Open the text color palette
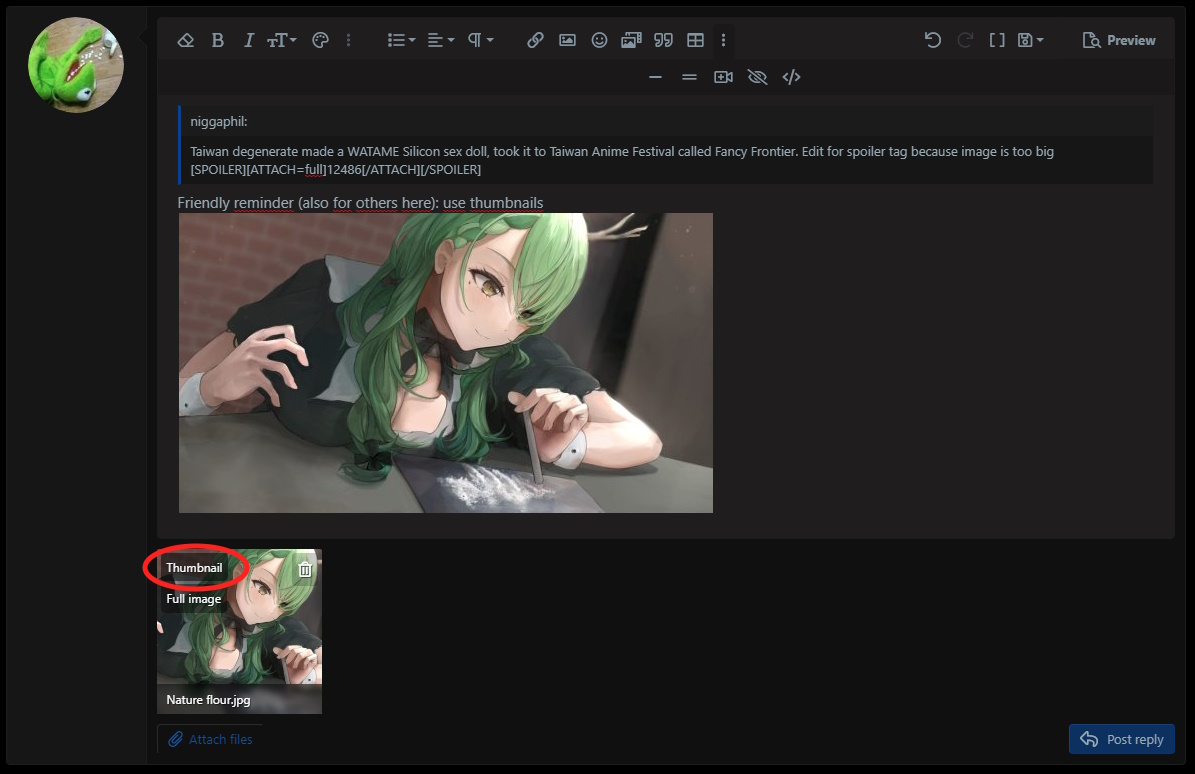The height and width of the screenshot is (774, 1195). (x=321, y=40)
